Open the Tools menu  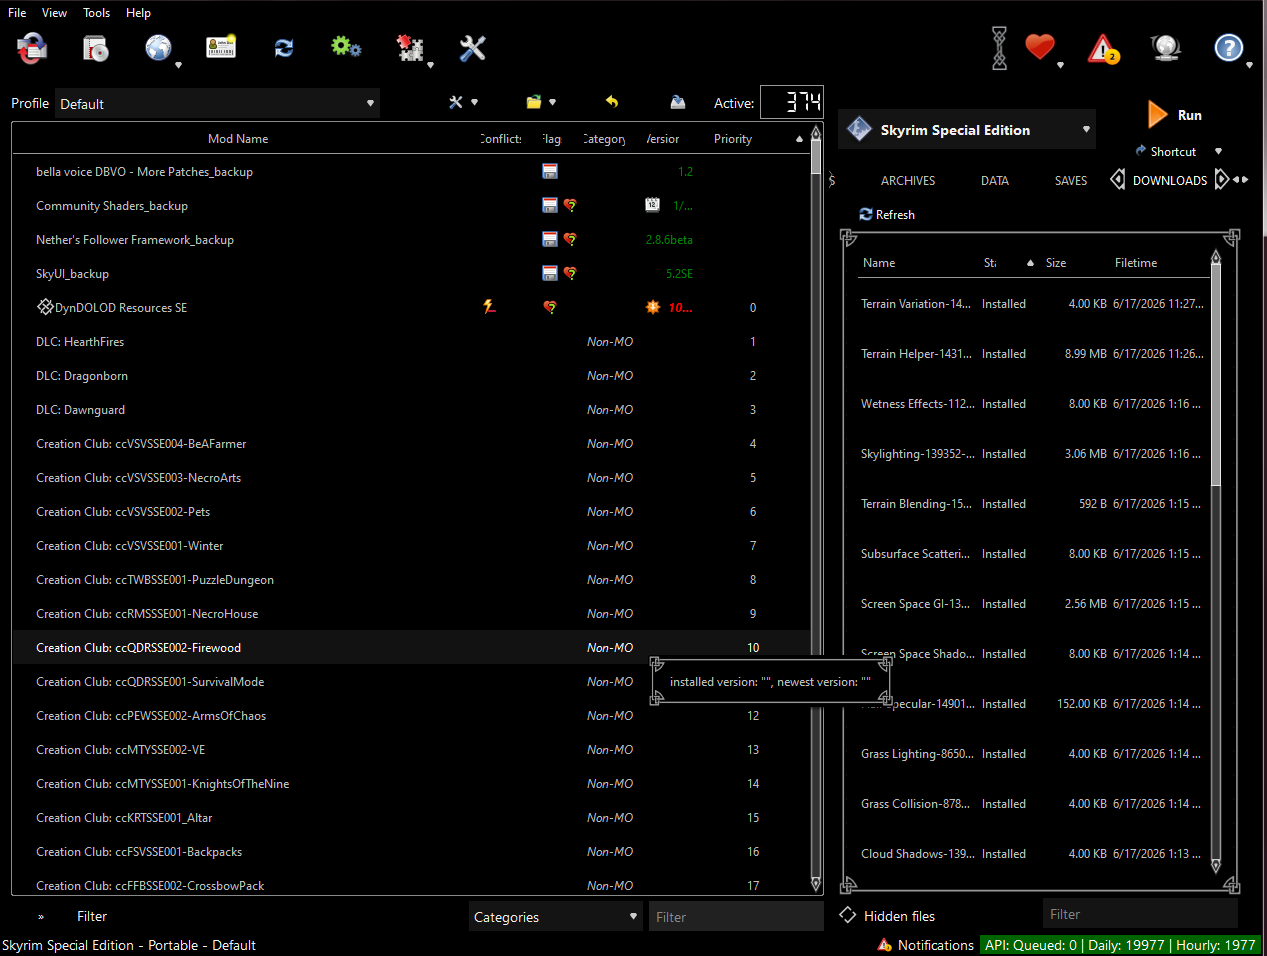(97, 13)
